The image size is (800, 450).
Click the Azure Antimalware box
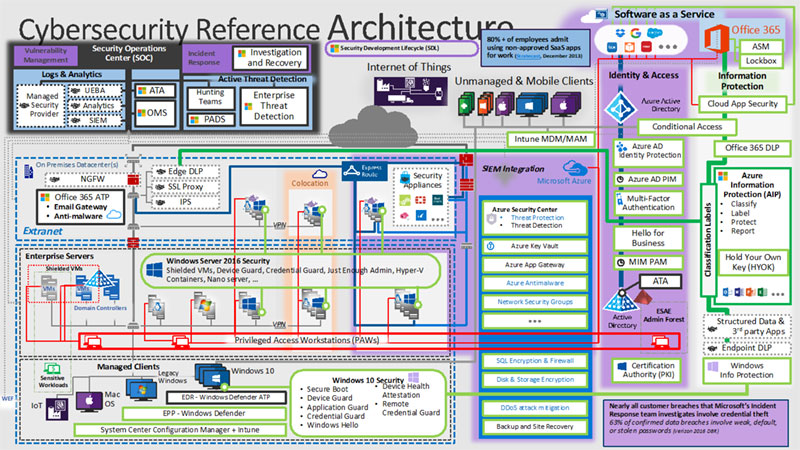coord(534,283)
